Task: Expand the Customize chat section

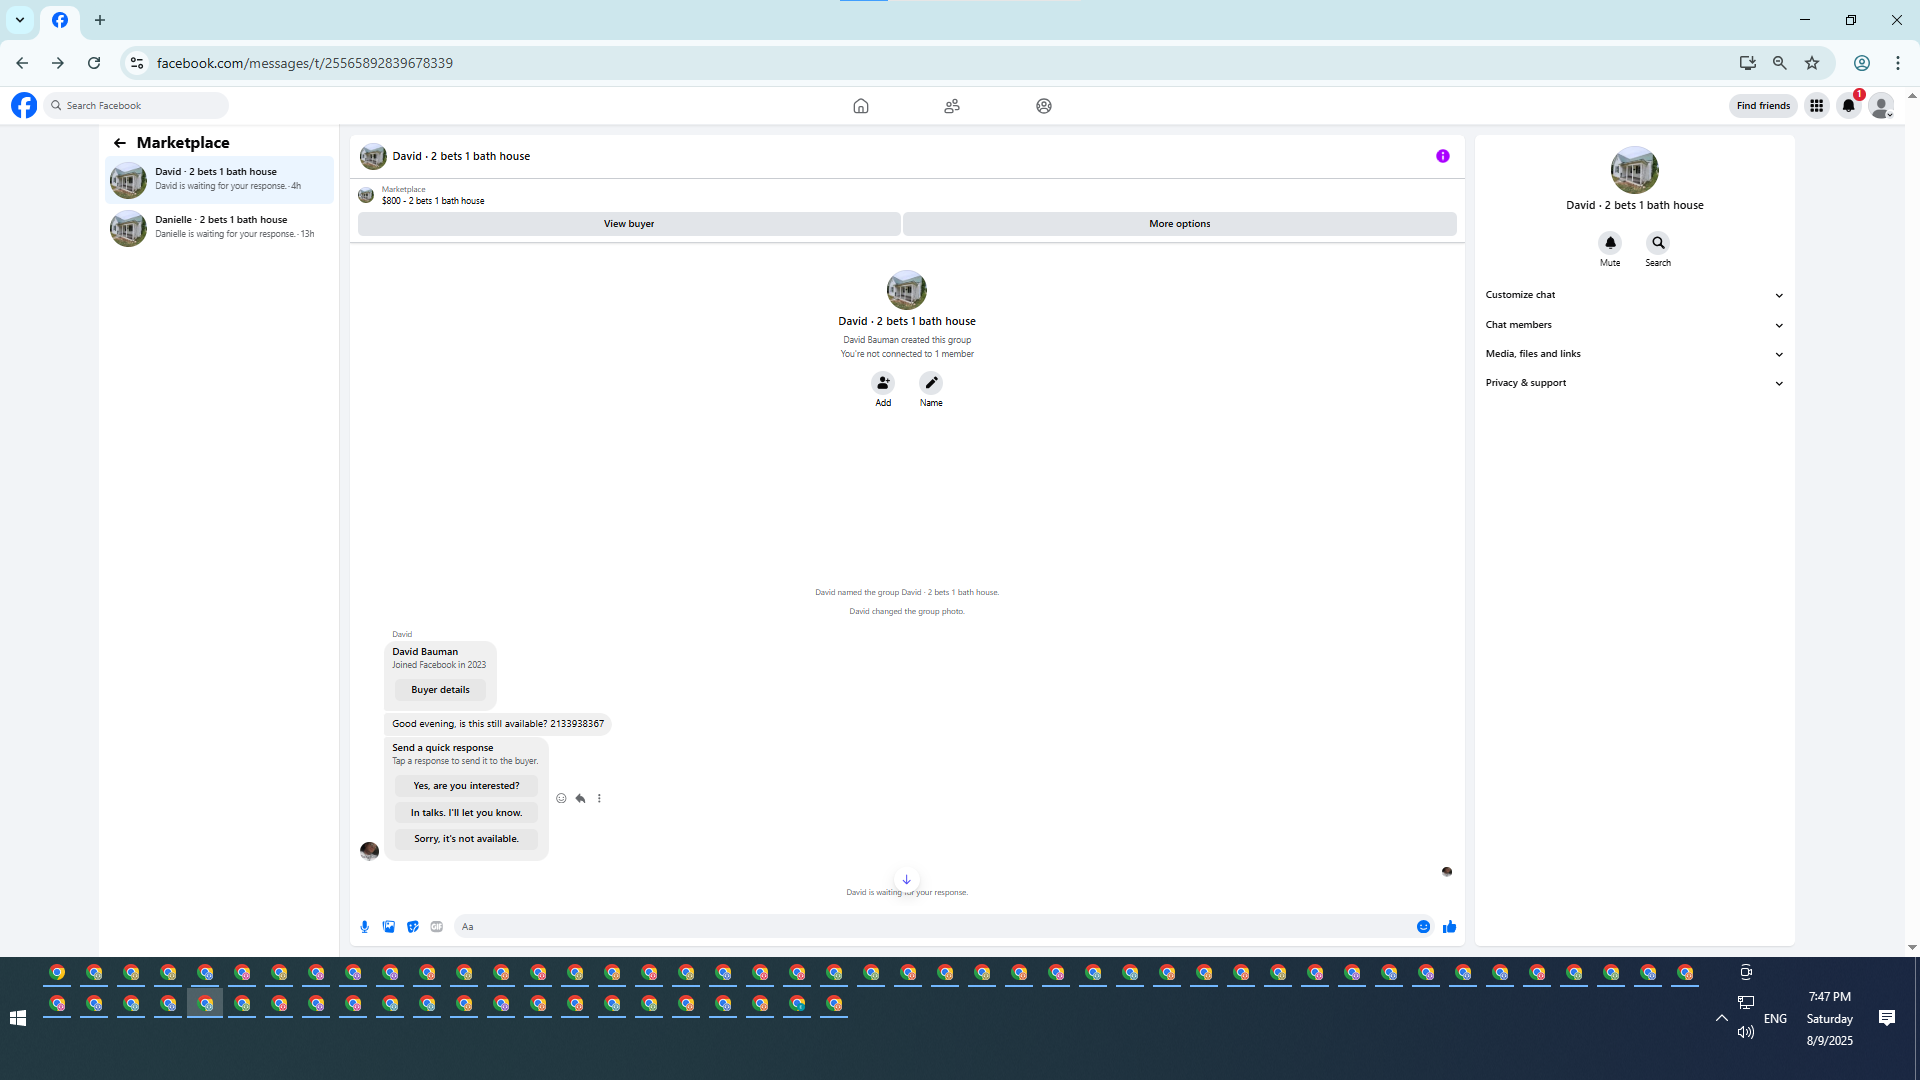Action: pos(1634,295)
